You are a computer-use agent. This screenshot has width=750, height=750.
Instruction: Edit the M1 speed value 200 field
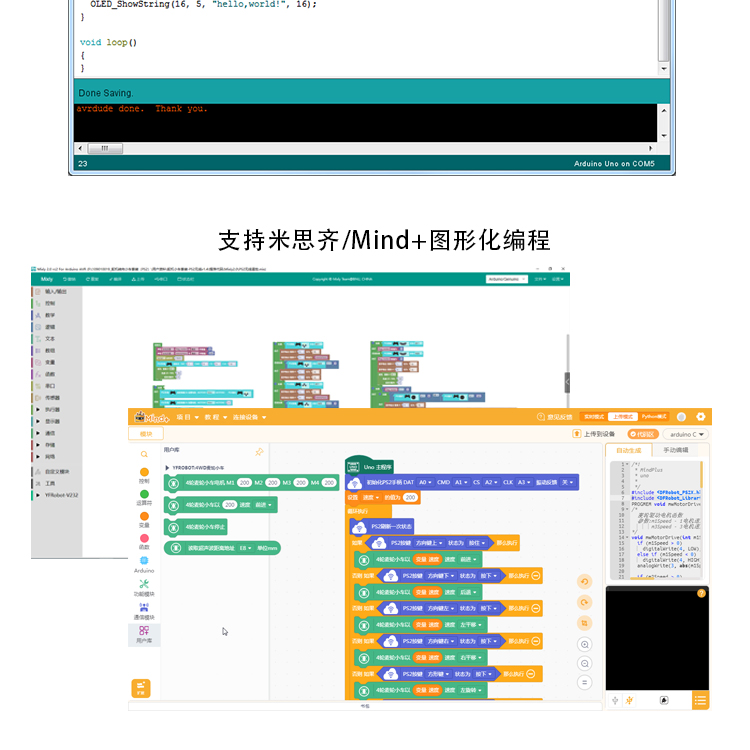click(244, 483)
